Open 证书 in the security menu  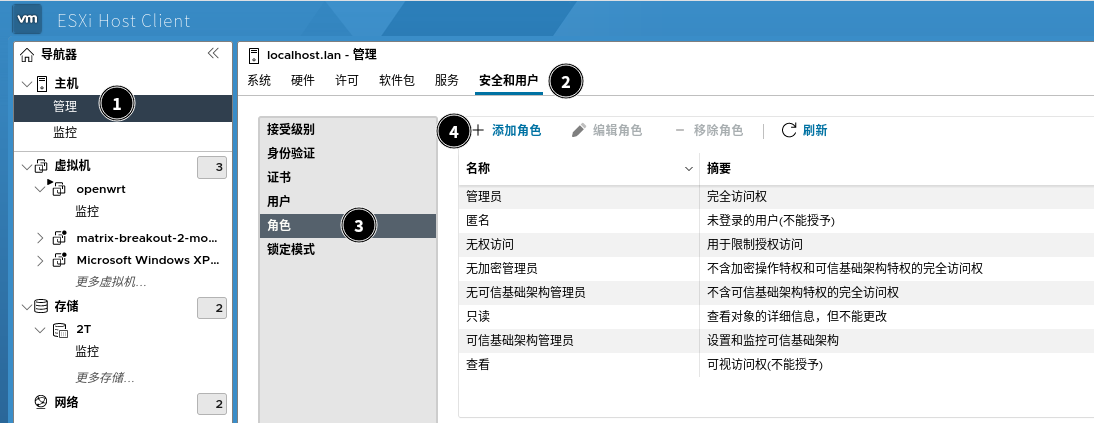click(347, 177)
